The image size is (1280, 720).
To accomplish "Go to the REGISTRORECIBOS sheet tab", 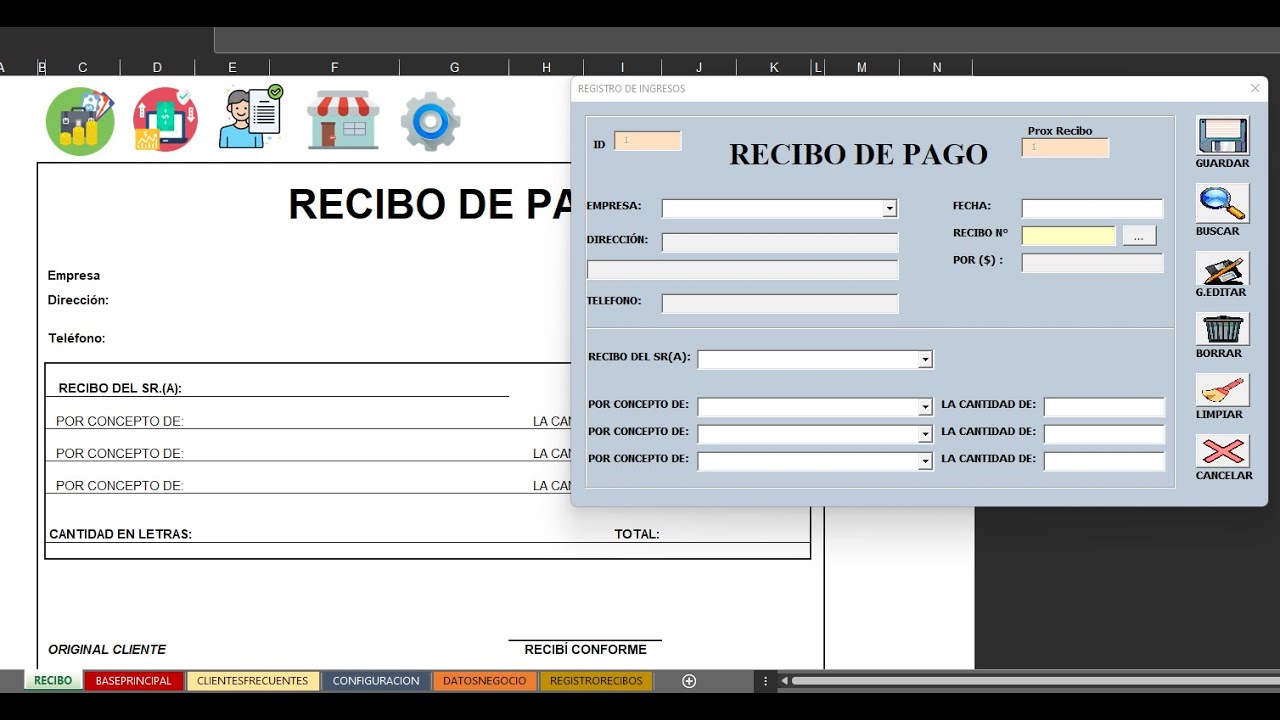I will (x=596, y=681).
